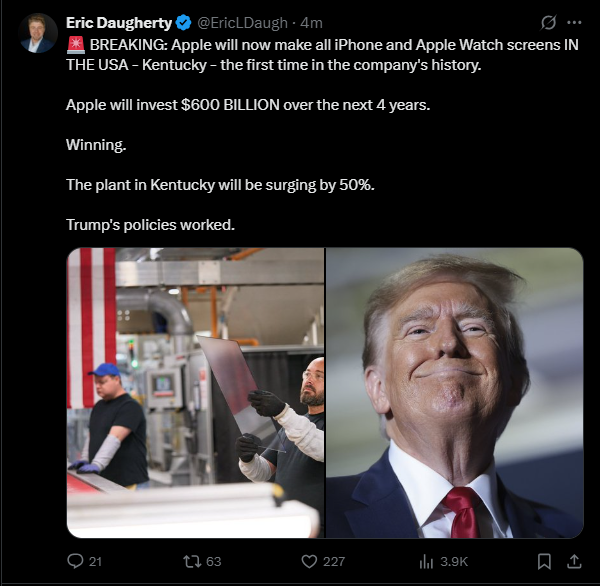Image resolution: width=600 pixels, height=586 pixels.
Task: Open the smiling man in suit photo
Action: coord(455,393)
